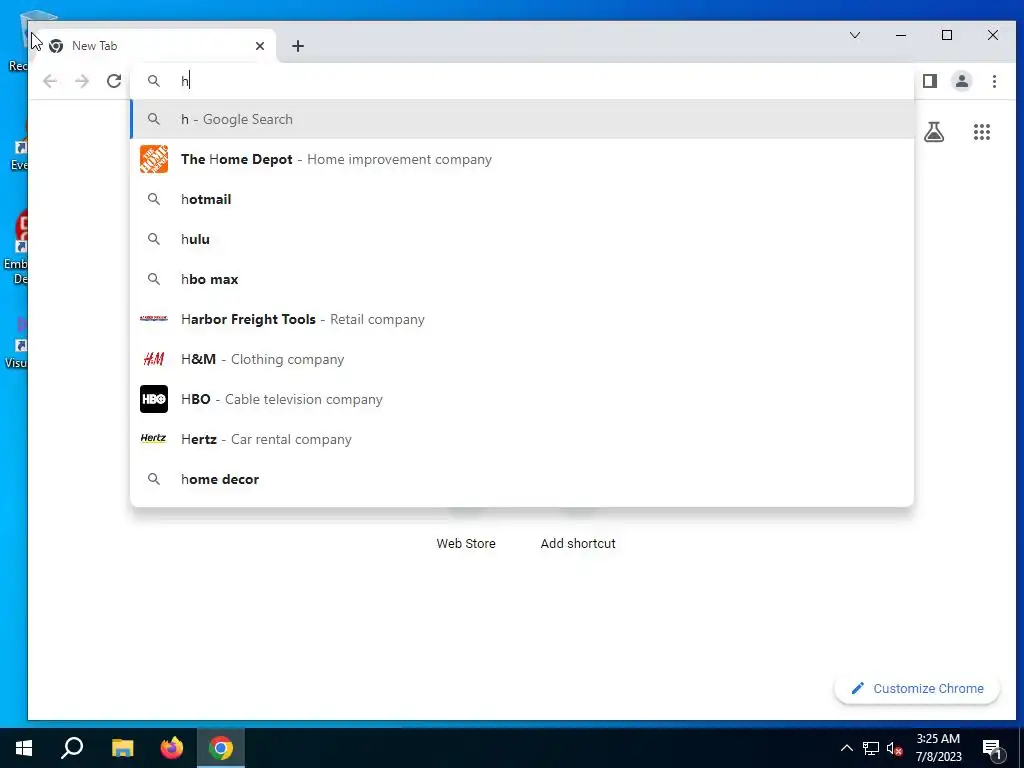Go forward with the forward arrow
This screenshot has width=1024, height=768.
(82, 81)
